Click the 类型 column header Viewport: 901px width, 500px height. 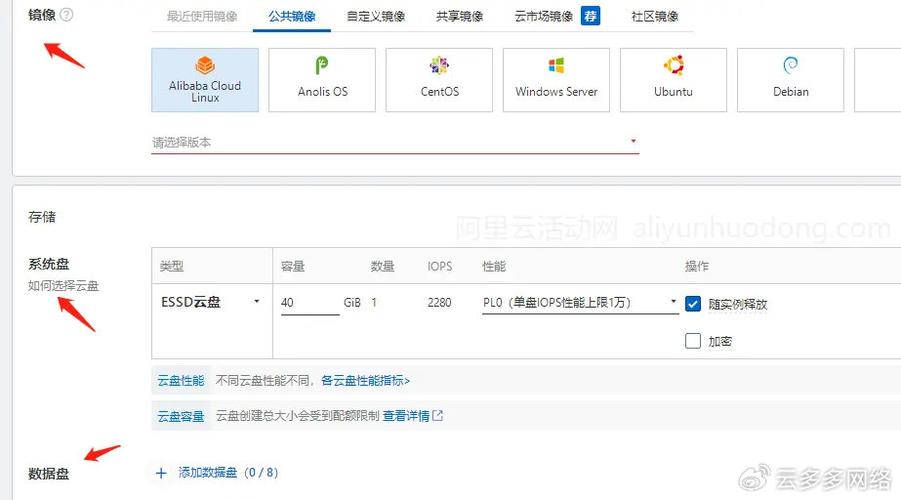pyautogui.click(x=171, y=266)
